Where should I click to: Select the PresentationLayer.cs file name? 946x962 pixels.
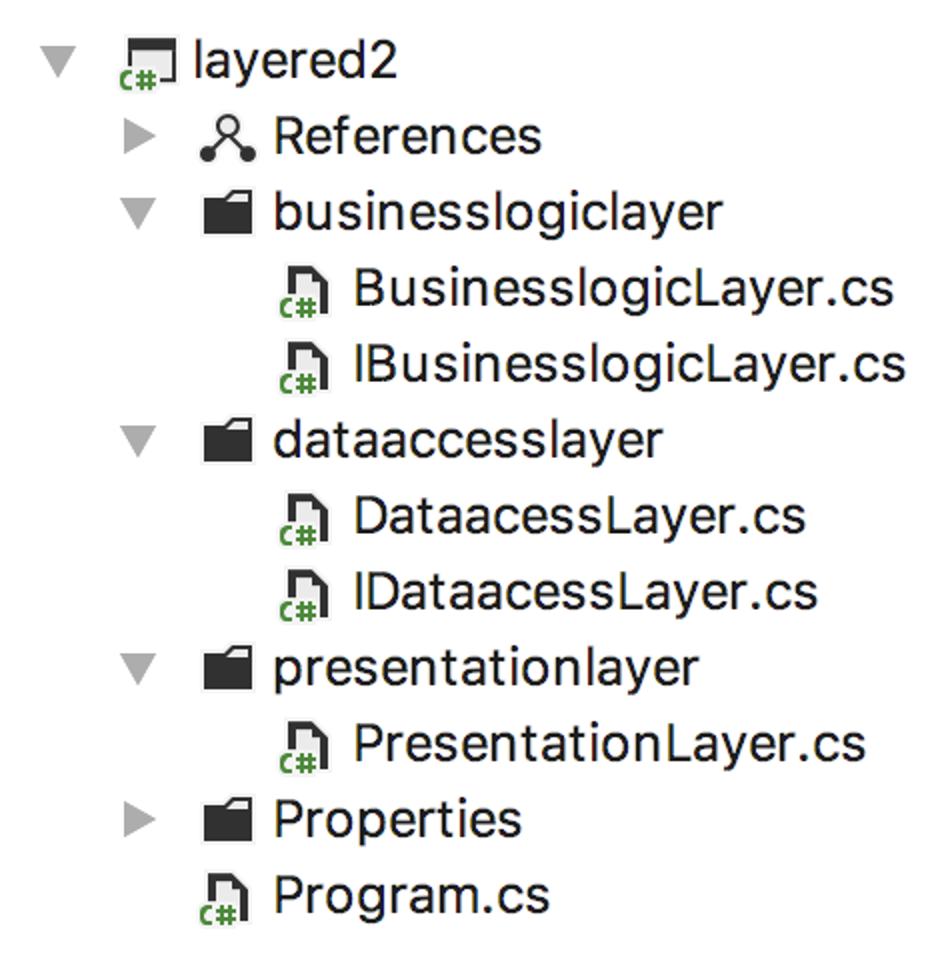pos(609,744)
